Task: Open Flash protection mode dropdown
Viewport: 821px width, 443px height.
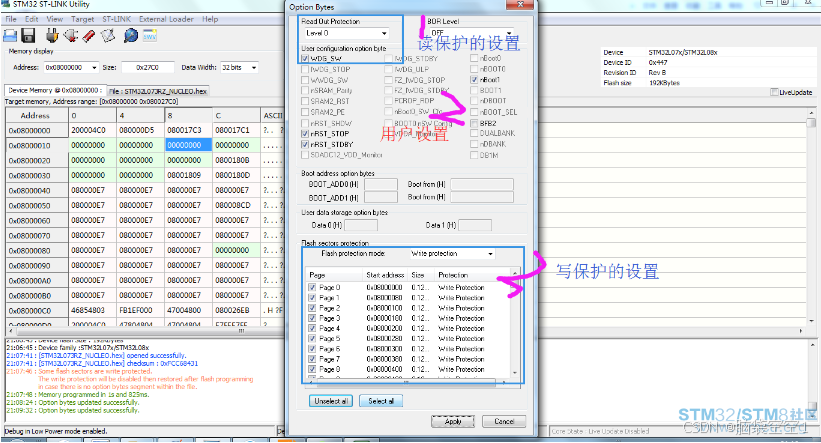Action: coord(490,254)
